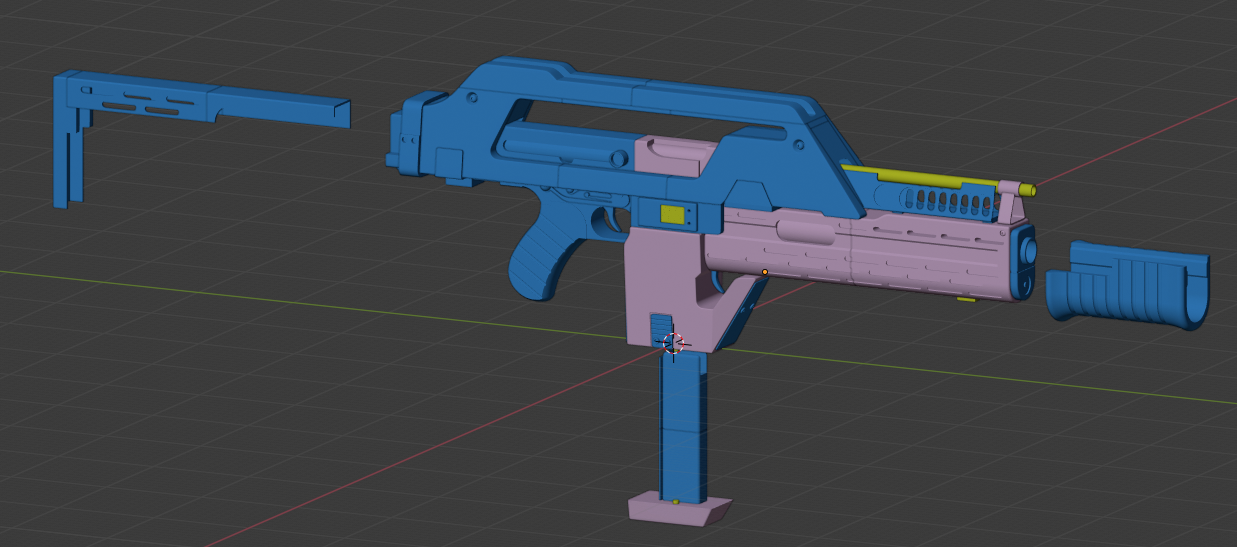The width and height of the screenshot is (1237, 547).
Task: Select the yellow ammo counter display
Action: point(672,214)
